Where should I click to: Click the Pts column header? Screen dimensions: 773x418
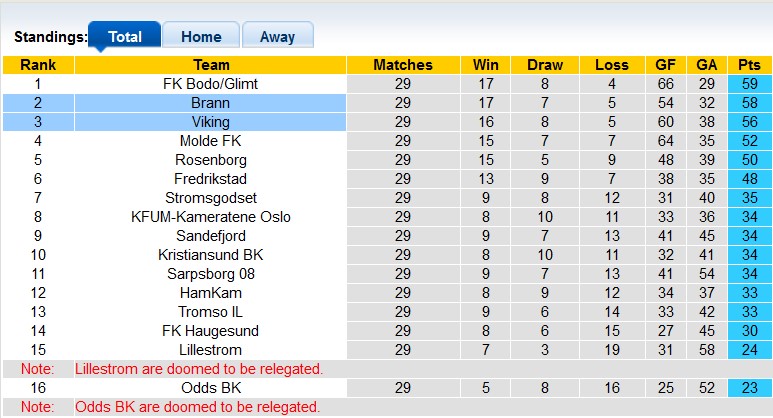(749, 65)
